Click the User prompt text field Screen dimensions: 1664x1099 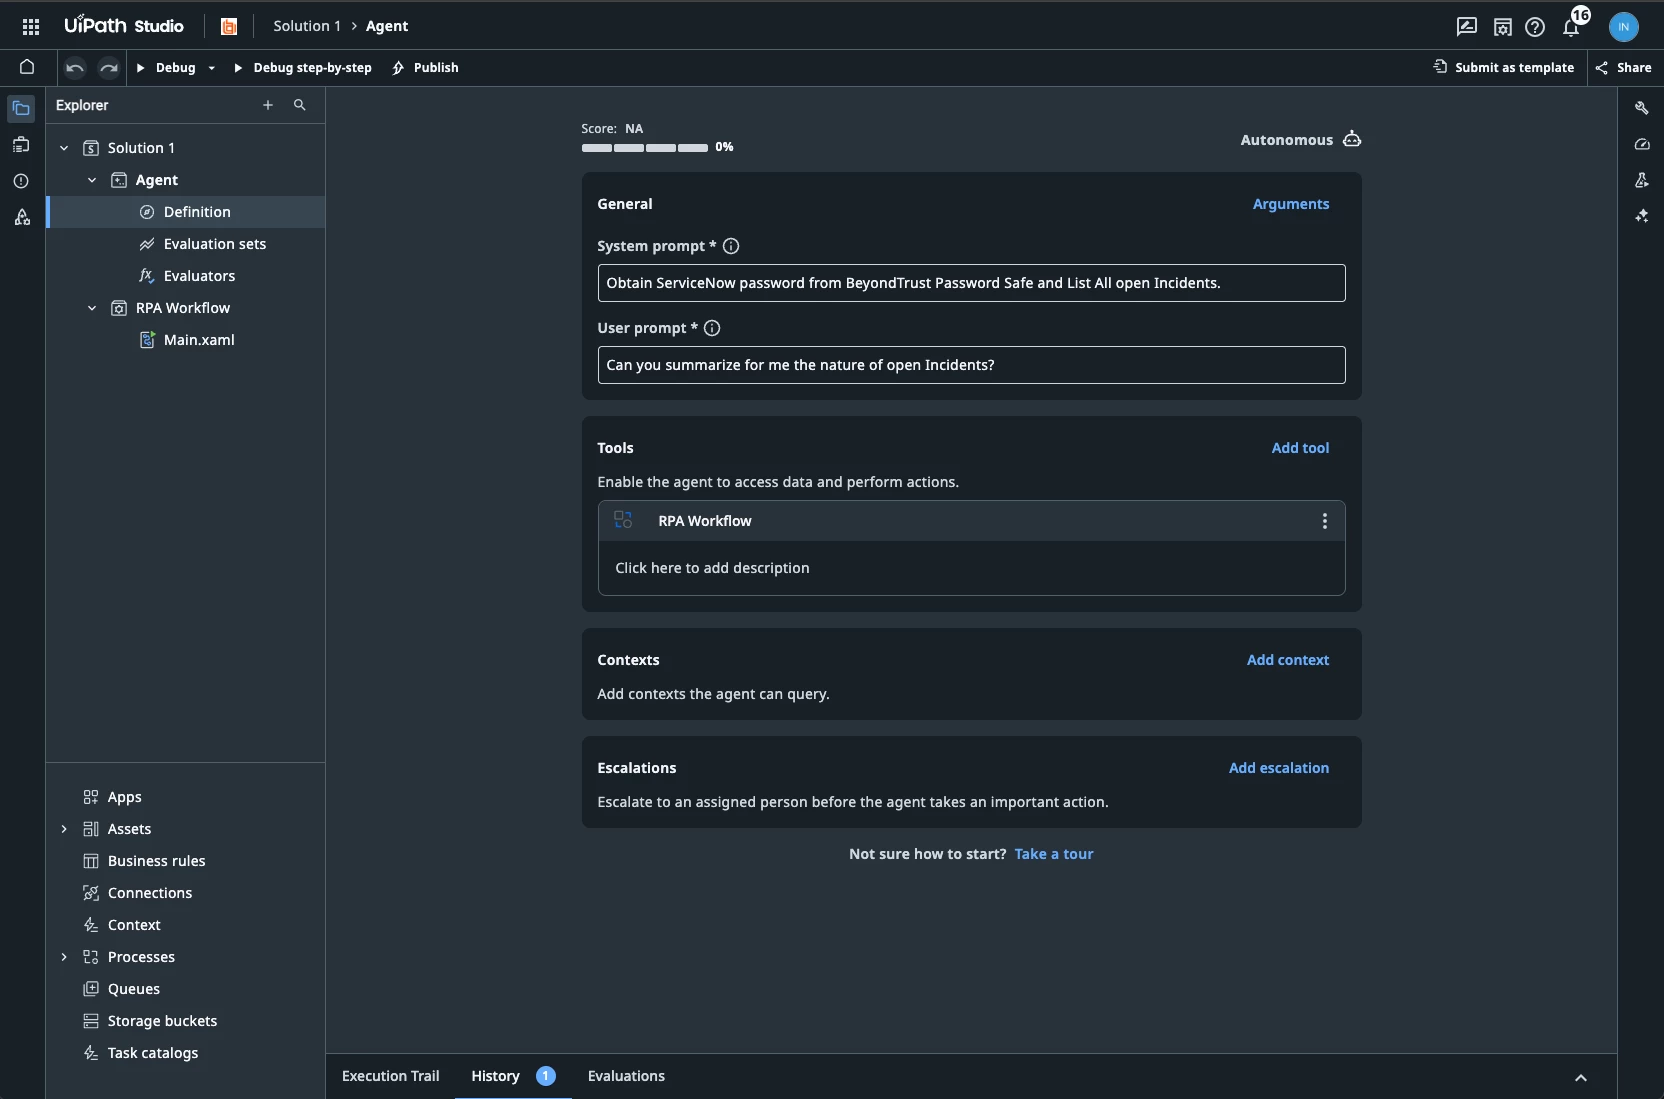coord(971,365)
